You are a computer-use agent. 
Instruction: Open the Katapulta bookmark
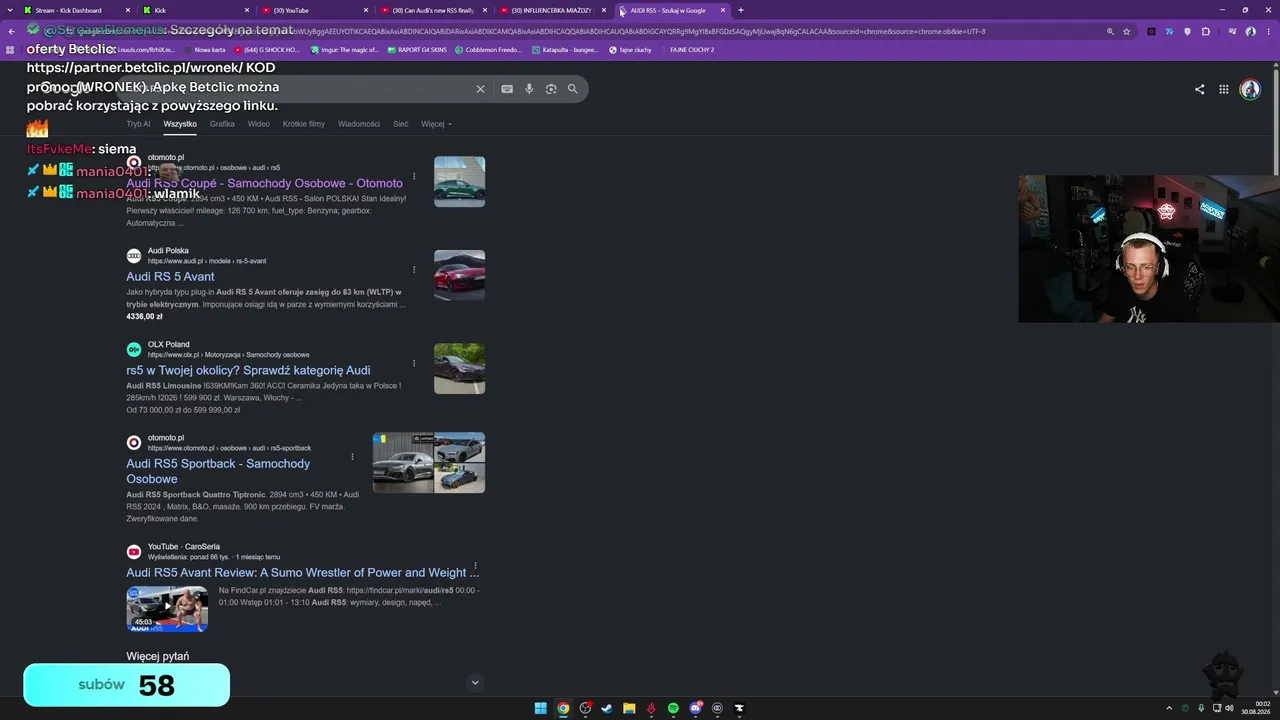(x=566, y=49)
